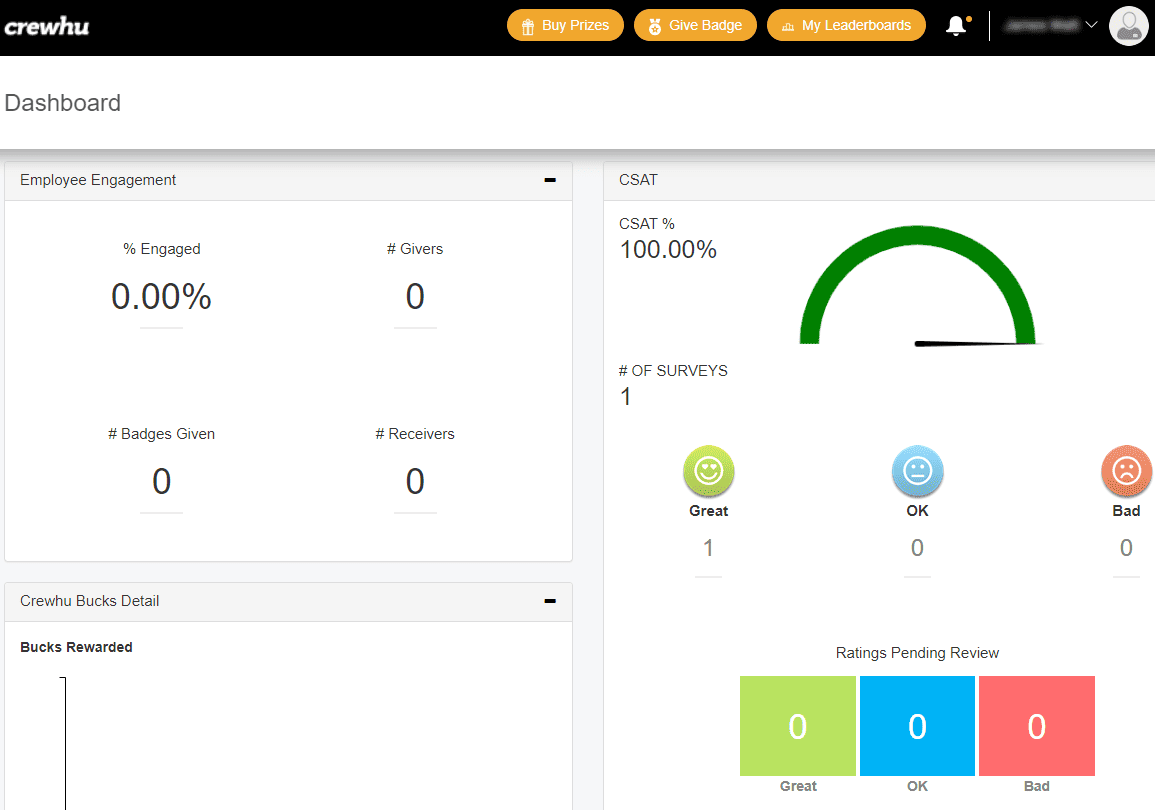Click the gift icon on Buy Prizes
1155x810 pixels.
528,26
